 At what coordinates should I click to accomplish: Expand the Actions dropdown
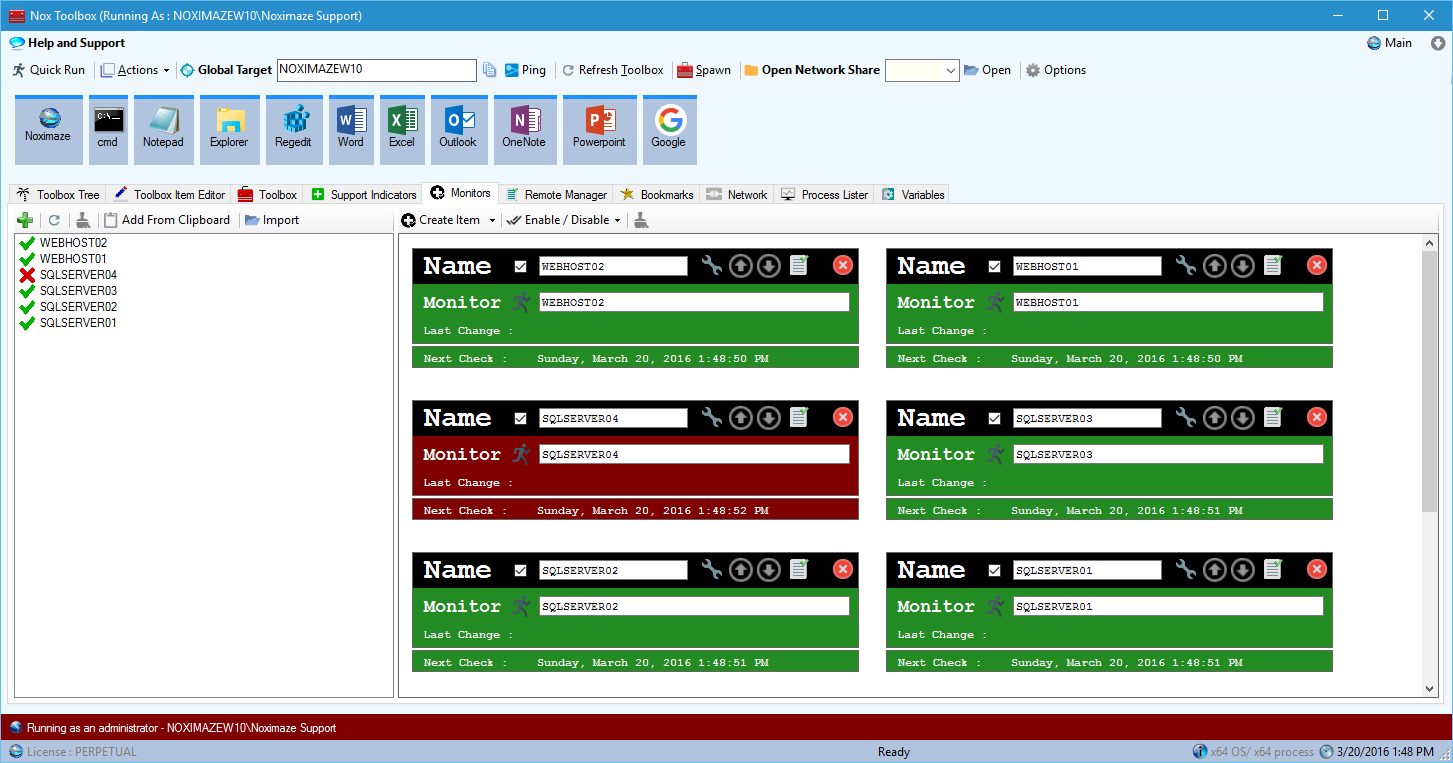(x=136, y=69)
